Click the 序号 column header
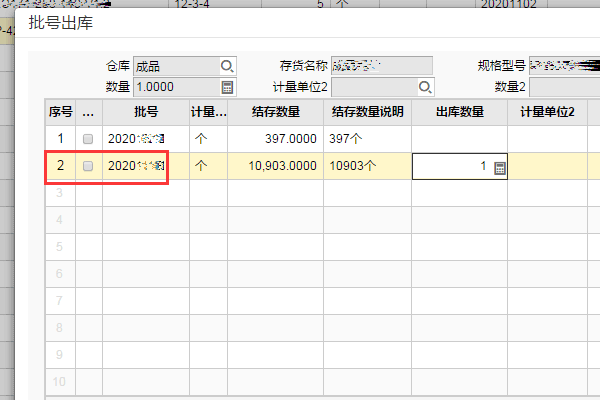The image size is (600, 400). click(61, 111)
